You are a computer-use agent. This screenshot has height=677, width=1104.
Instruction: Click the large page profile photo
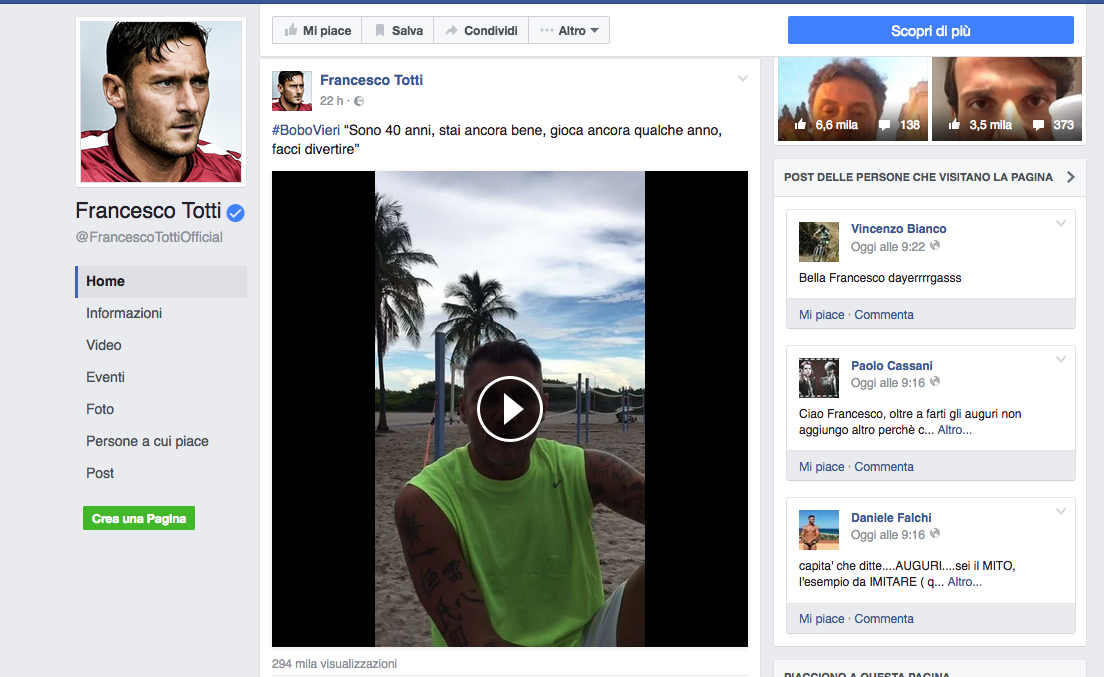pyautogui.click(x=161, y=102)
